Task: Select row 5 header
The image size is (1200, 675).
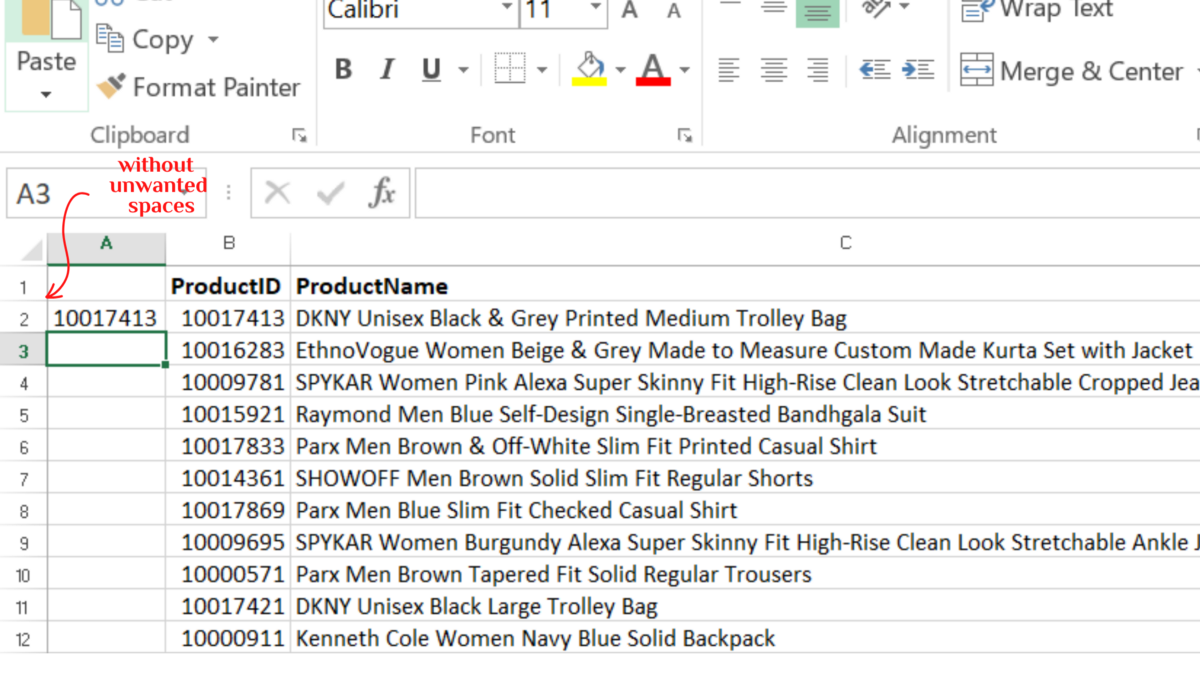Action: coord(24,415)
